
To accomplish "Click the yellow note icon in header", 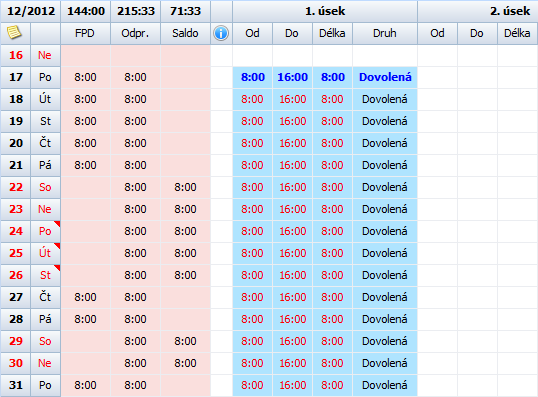I will 14,33.
